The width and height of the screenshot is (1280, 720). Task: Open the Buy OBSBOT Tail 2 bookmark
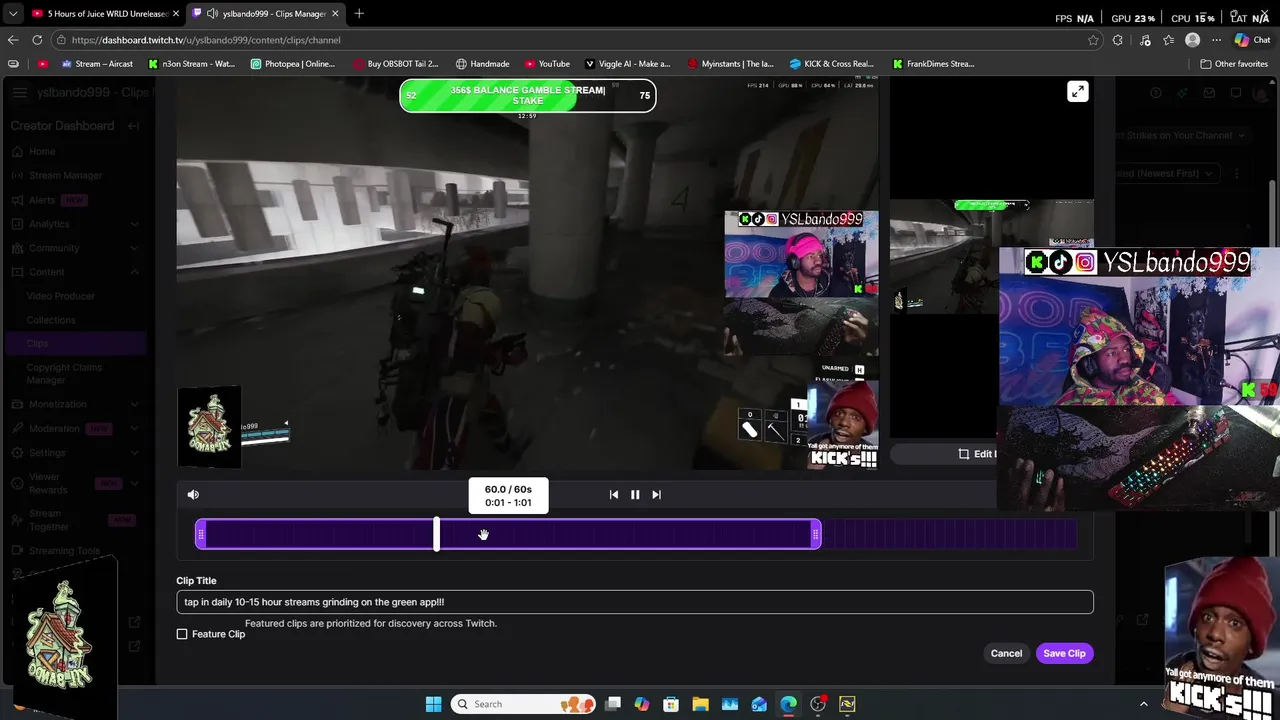(x=395, y=64)
